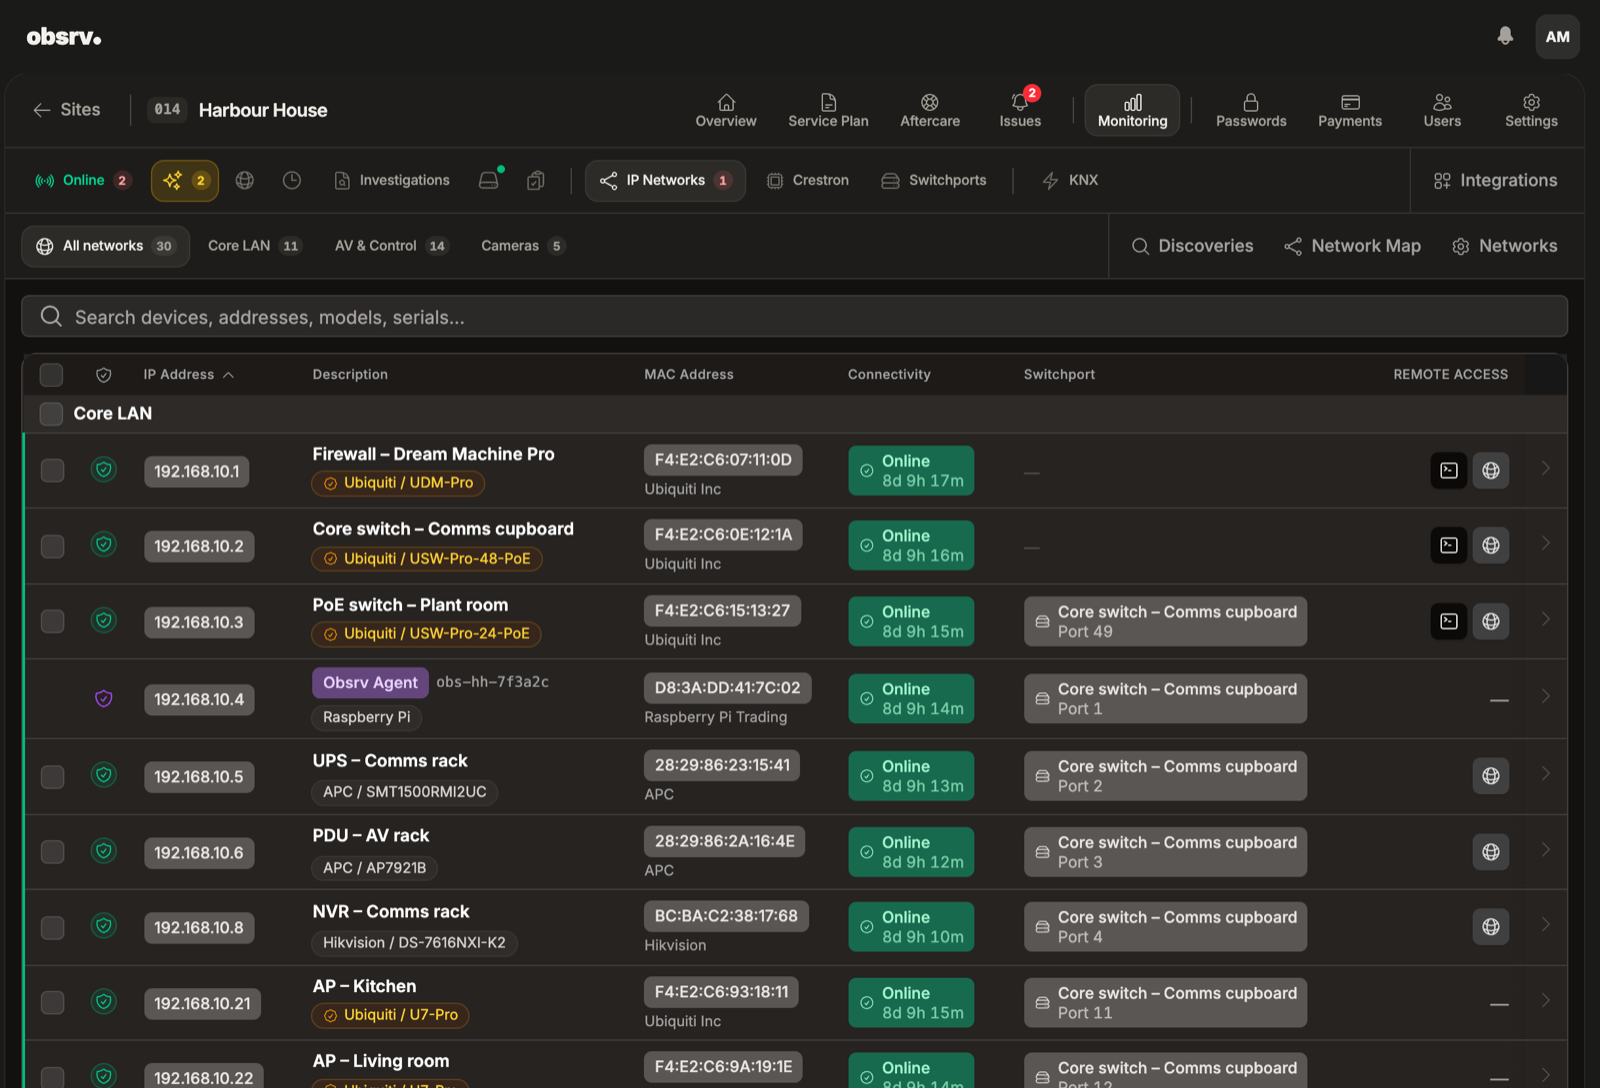Viewport: 1600px width, 1088px height.
Task: Expand the UPS Comms rack row chevron
Action: pyautogui.click(x=1545, y=774)
